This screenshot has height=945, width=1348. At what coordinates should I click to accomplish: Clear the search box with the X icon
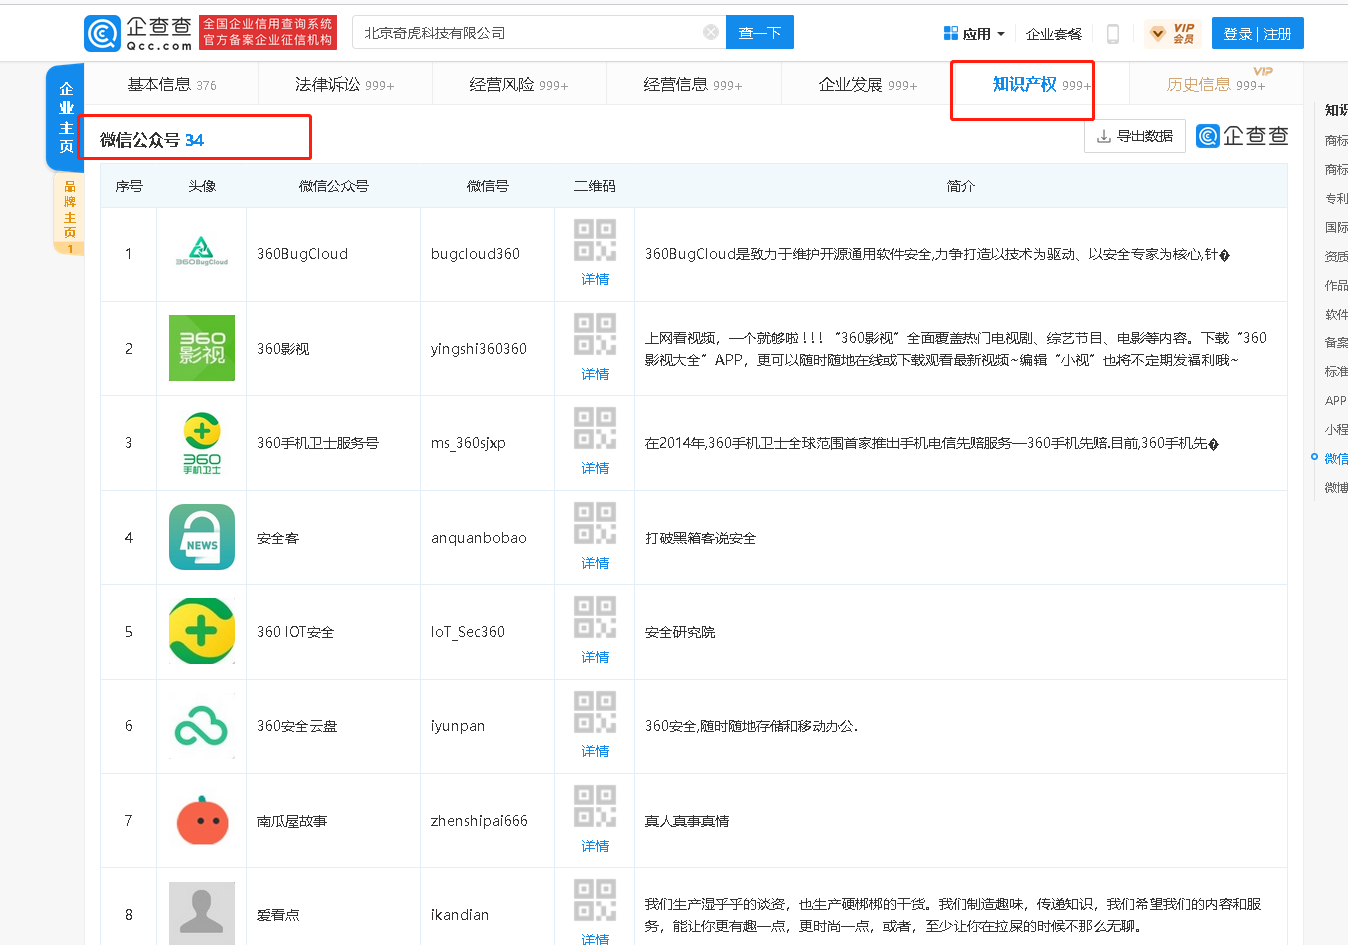711,32
